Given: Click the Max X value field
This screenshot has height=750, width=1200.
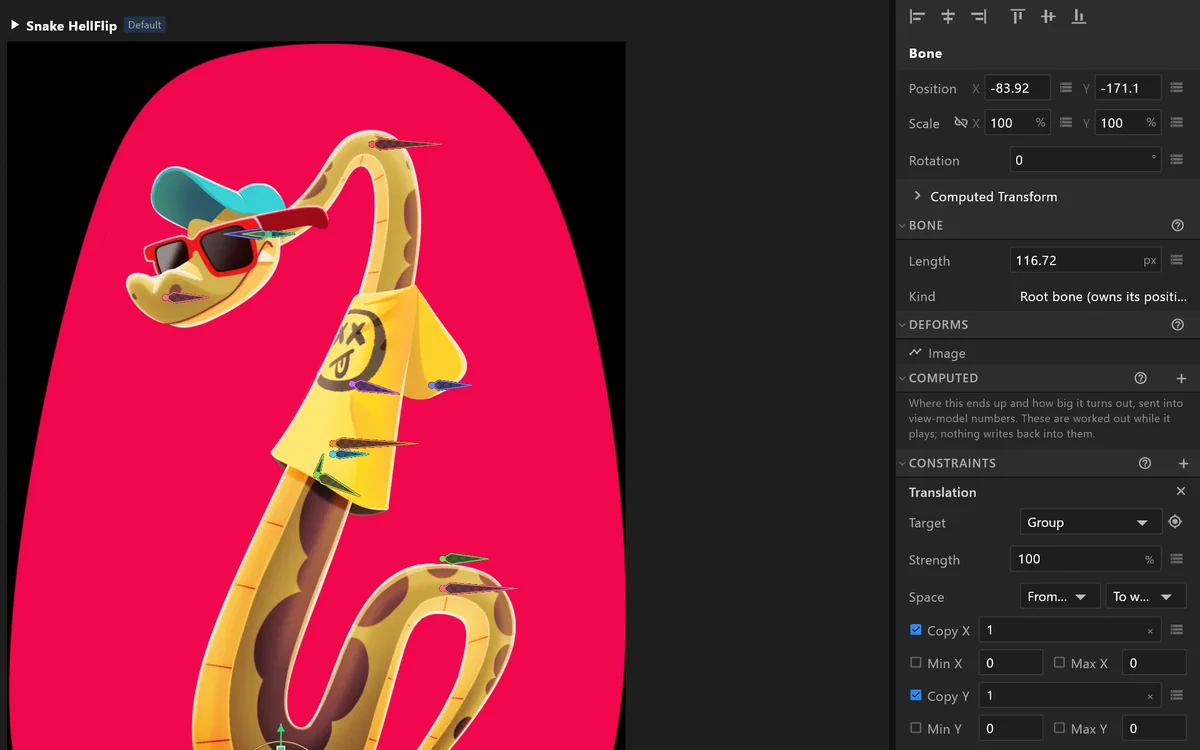Looking at the screenshot, I should (x=1154, y=663).
